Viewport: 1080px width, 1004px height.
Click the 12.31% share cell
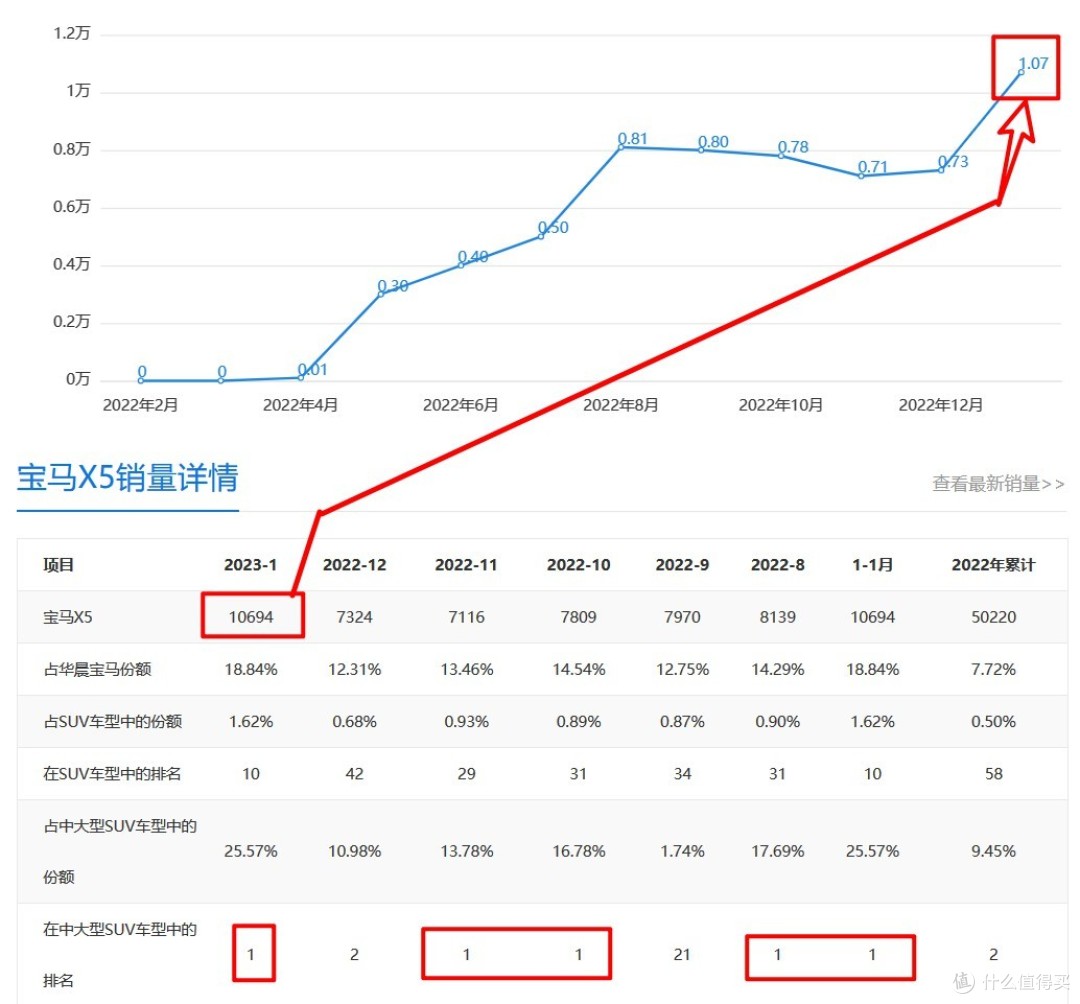(x=355, y=669)
